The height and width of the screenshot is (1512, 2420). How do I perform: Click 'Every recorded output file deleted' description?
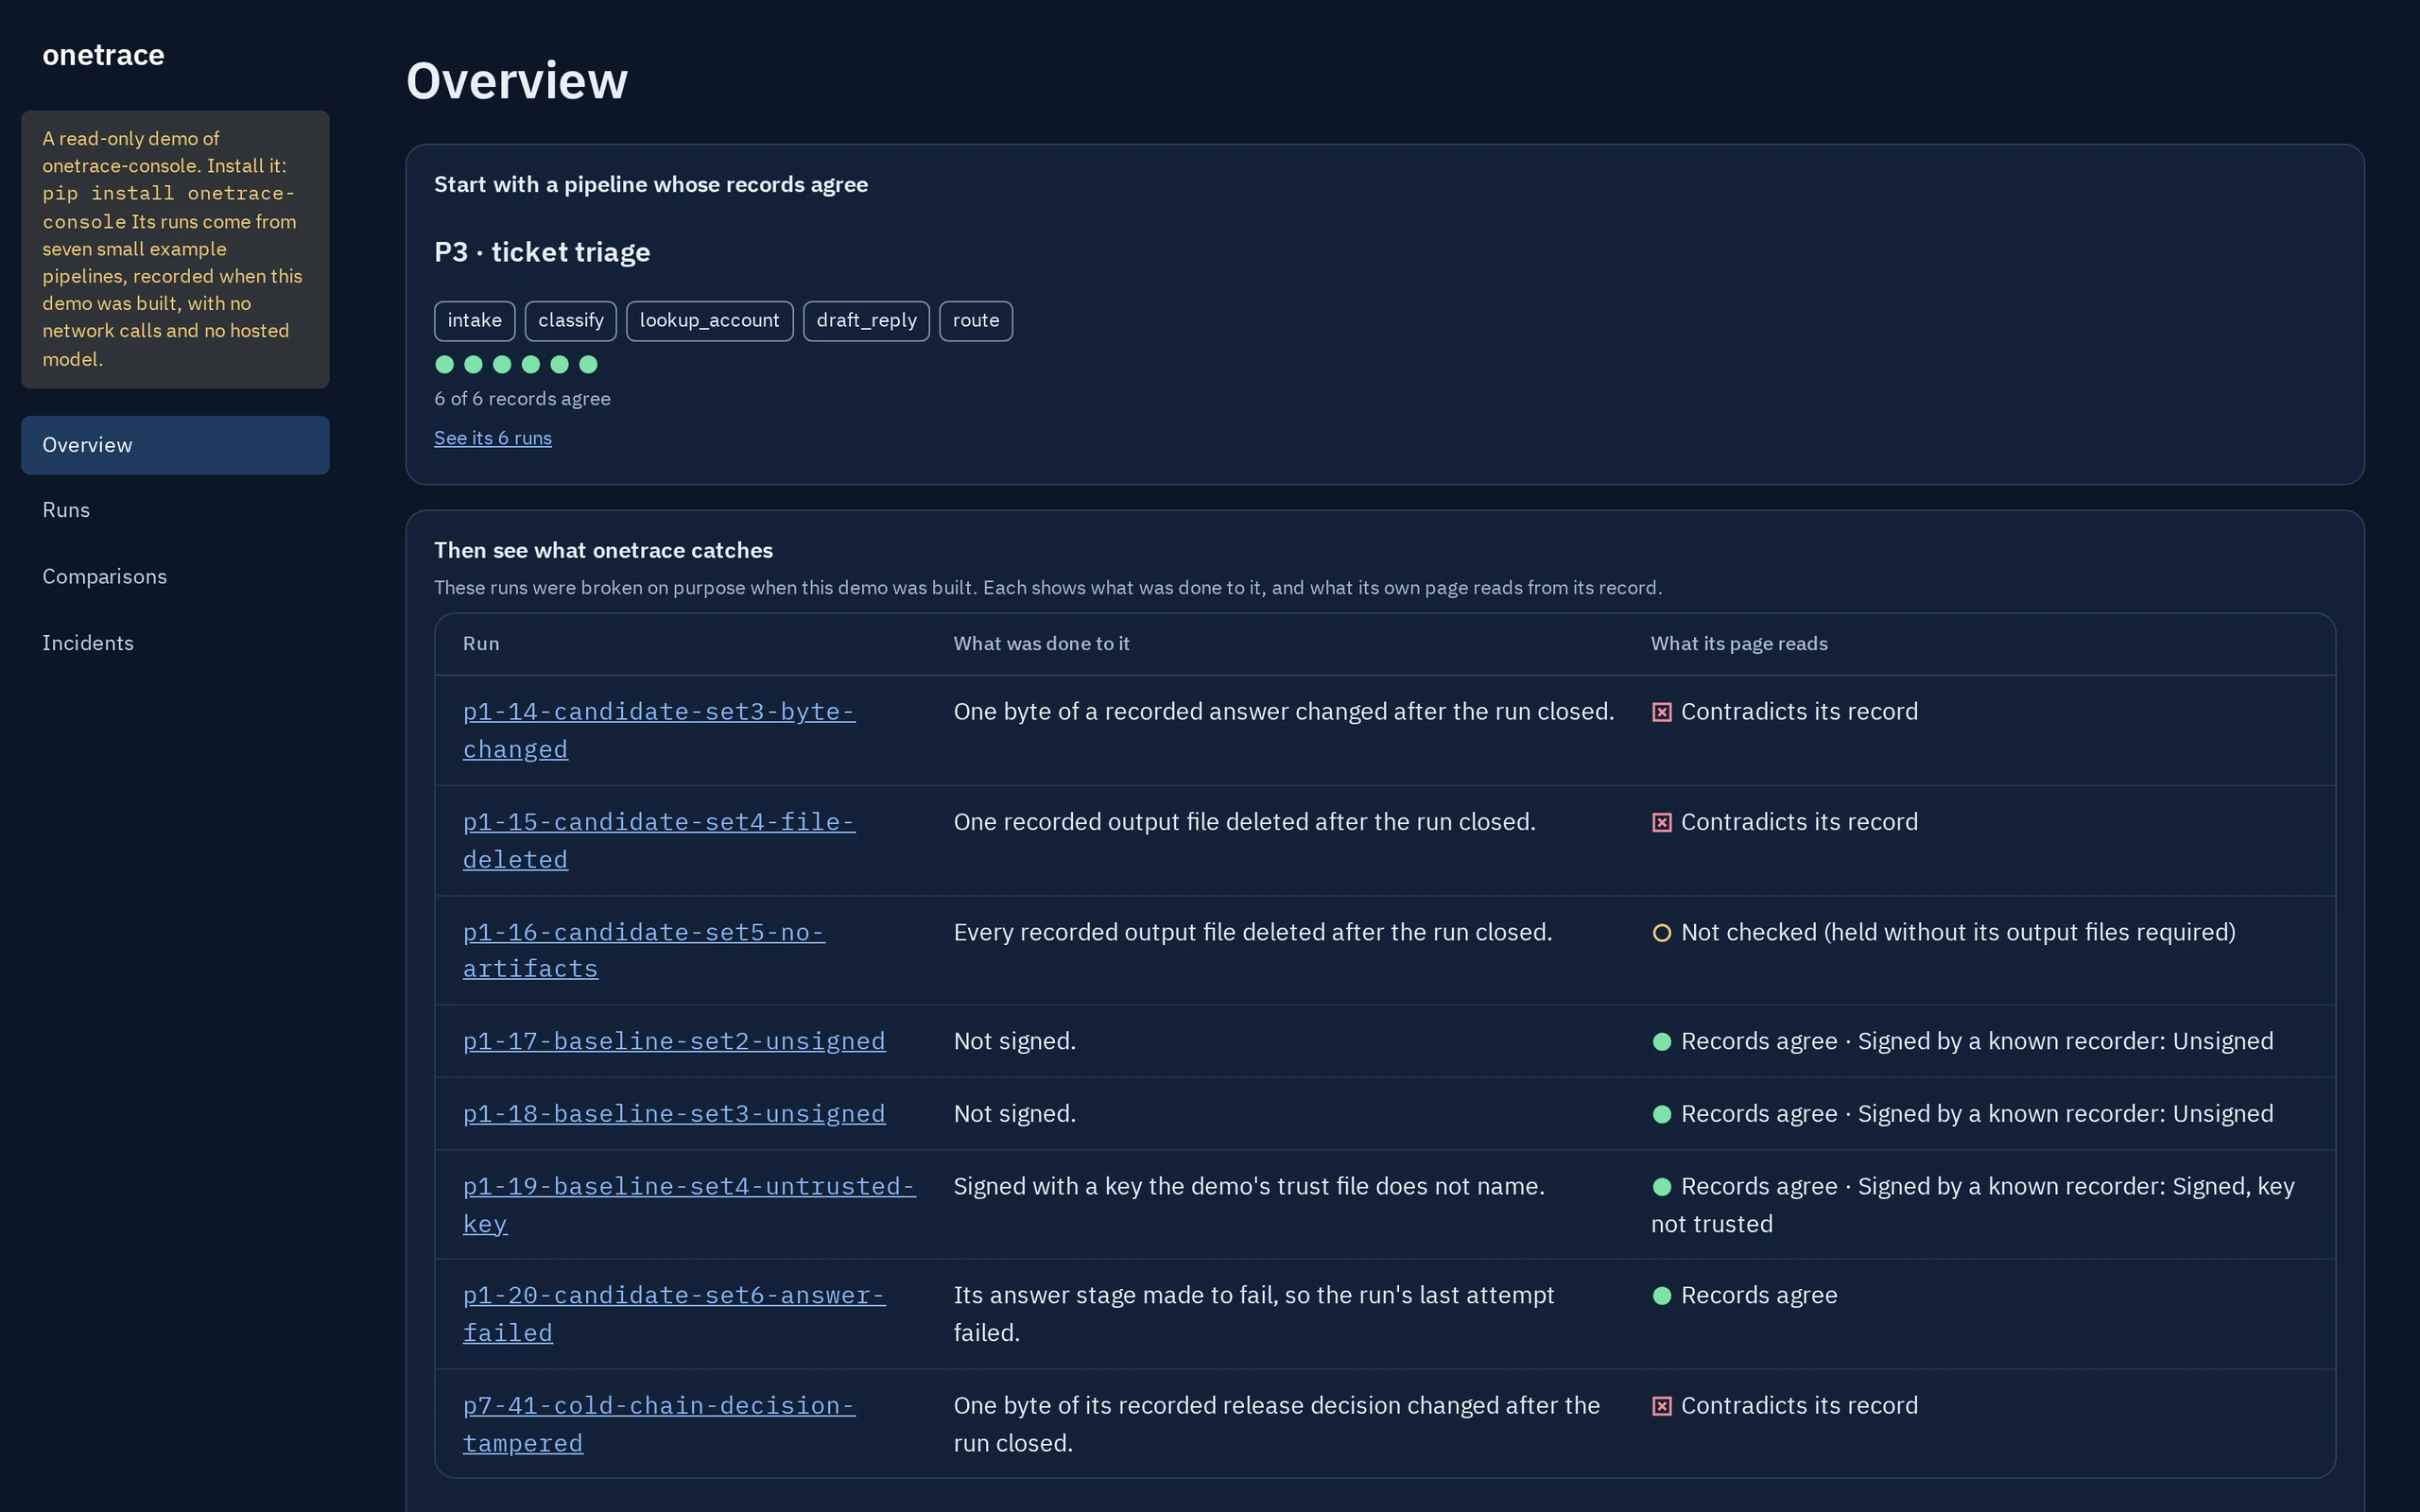pyautogui.click(x=1253, y=932)
